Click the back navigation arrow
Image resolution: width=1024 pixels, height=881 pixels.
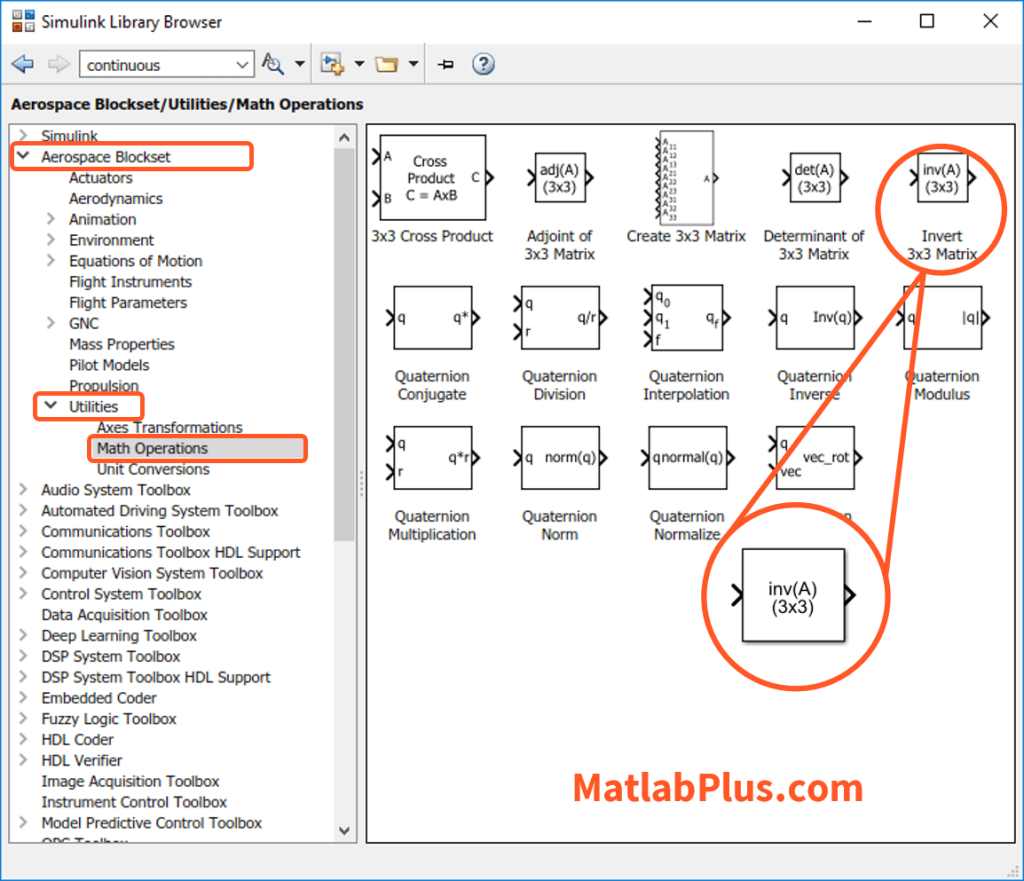(23, 64)
